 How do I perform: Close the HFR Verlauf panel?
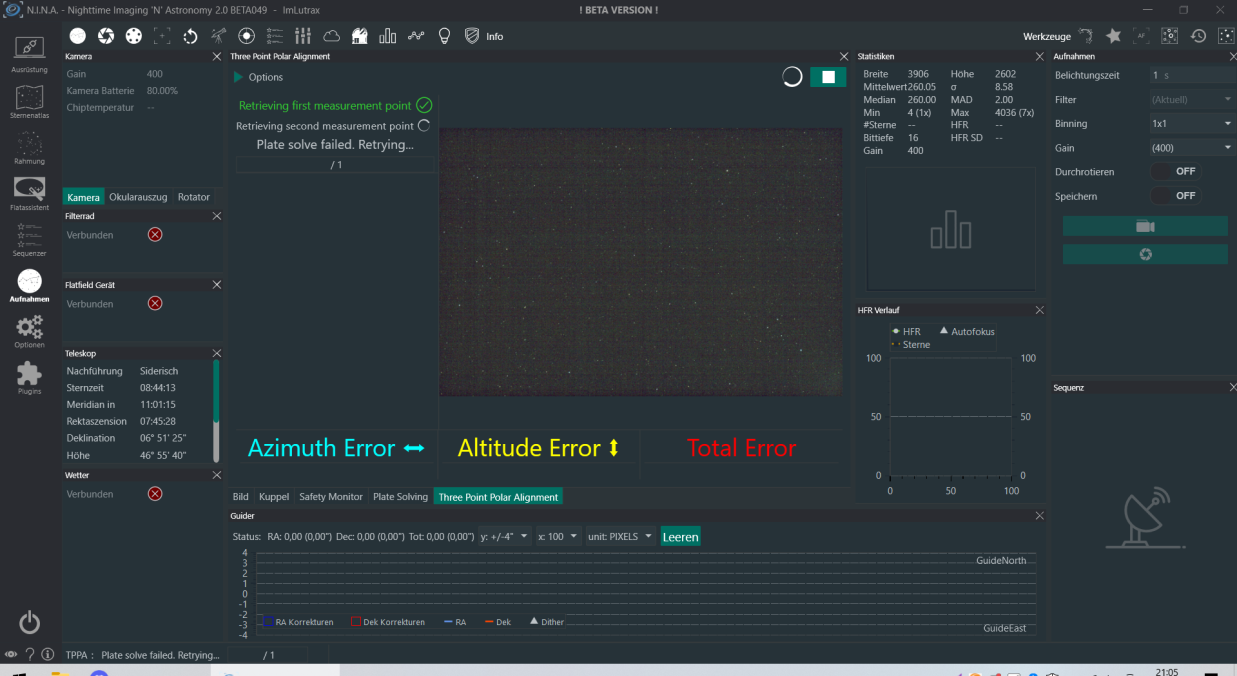point(1039,310)
